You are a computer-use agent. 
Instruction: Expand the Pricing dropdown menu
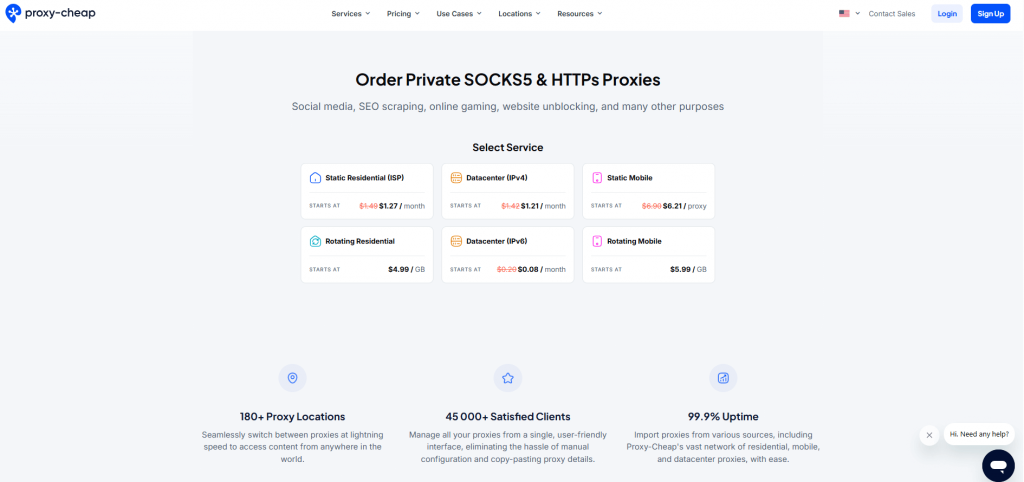[403, 14]
